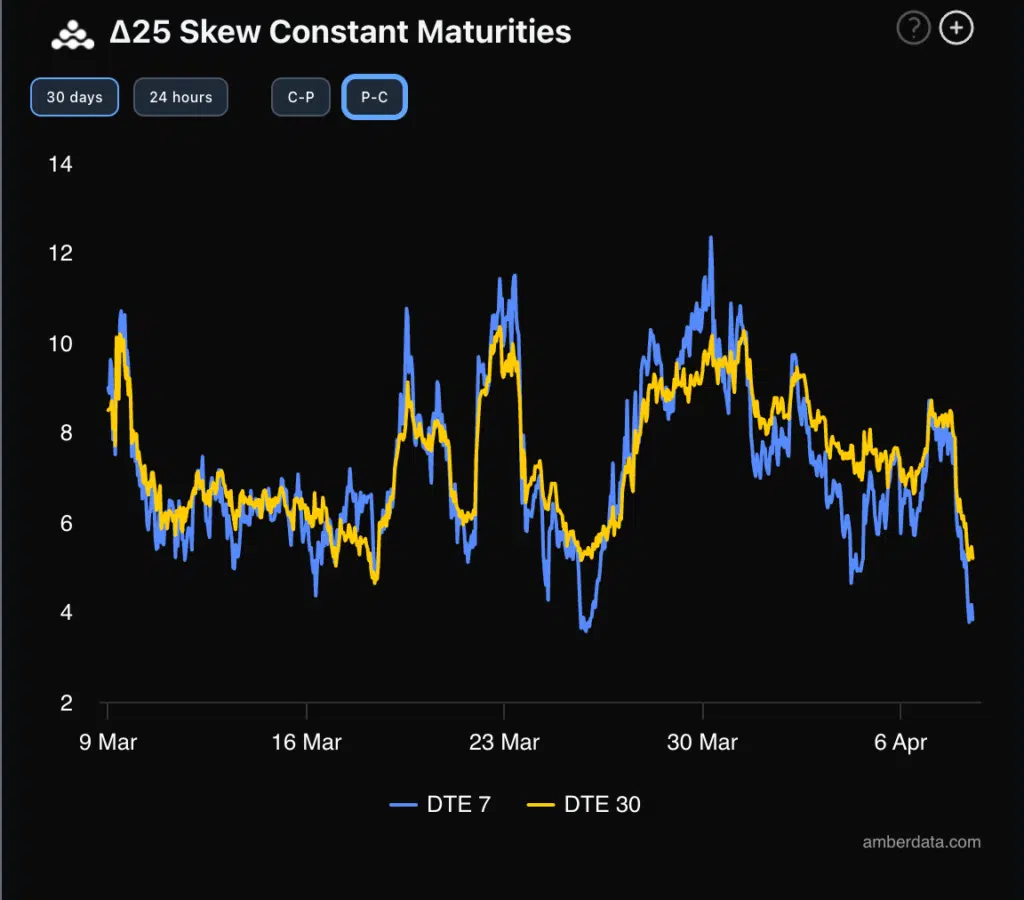The image size is (1024, 900).
Task: Enable the C-P skew mode
Action: (300, 97)
